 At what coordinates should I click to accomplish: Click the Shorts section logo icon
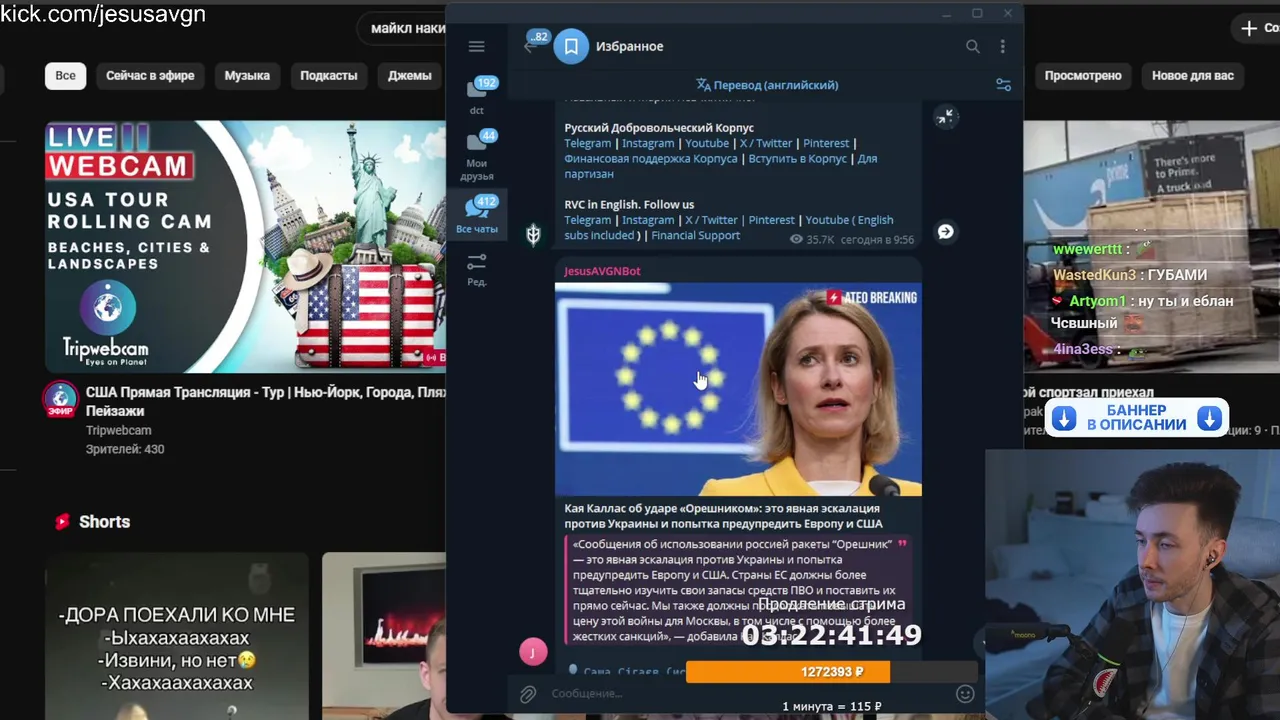tap(62, 522)
